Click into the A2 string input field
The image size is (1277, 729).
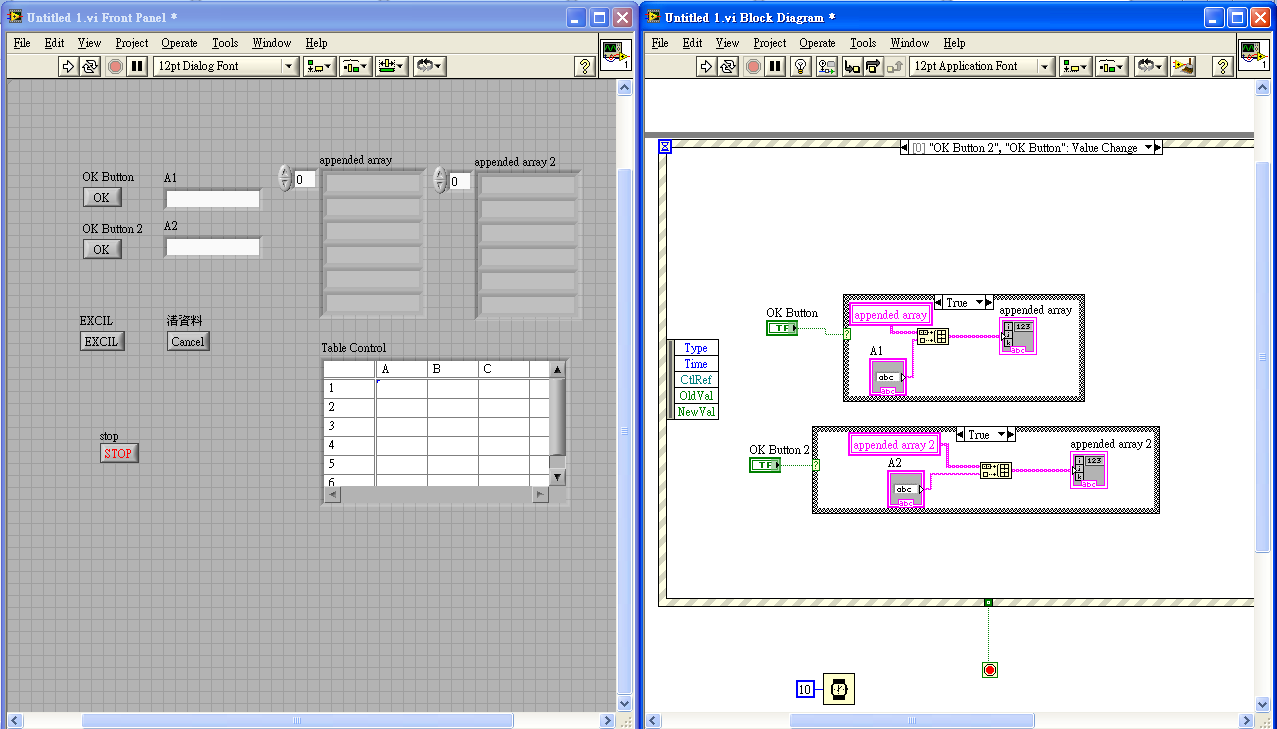212,246
